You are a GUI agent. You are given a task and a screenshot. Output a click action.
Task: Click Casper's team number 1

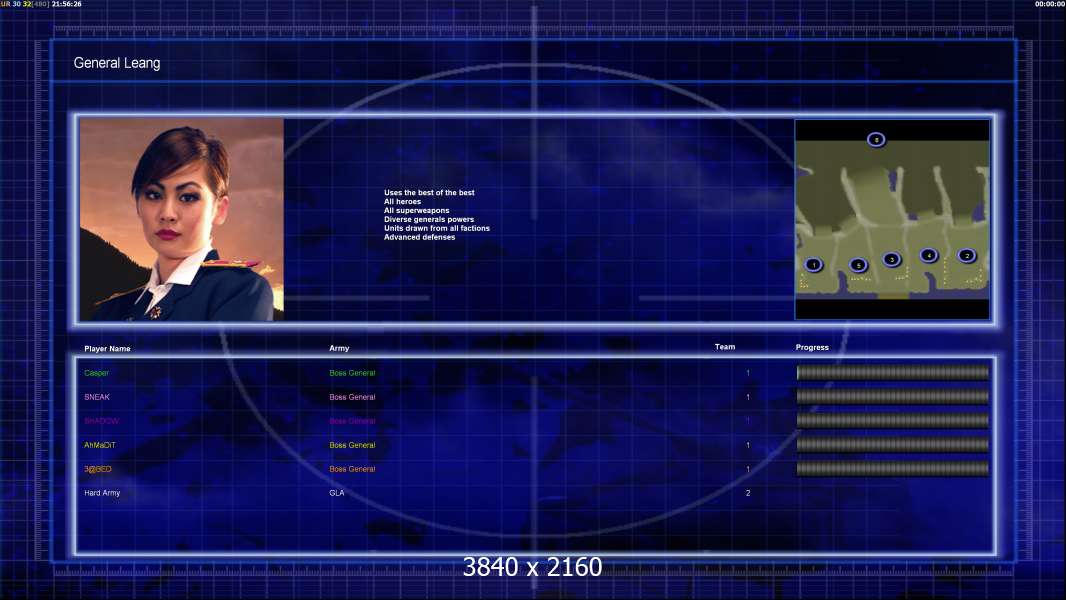point(748,373)
